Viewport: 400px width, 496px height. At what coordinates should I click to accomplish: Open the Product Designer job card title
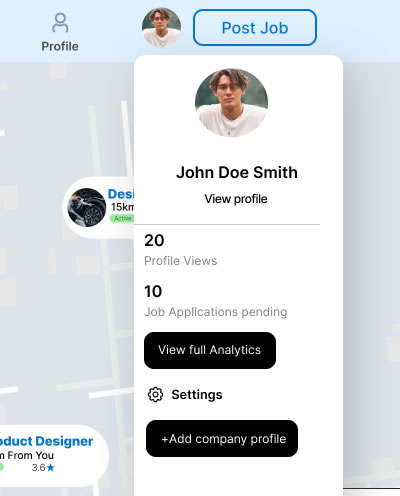pos(46,441)
